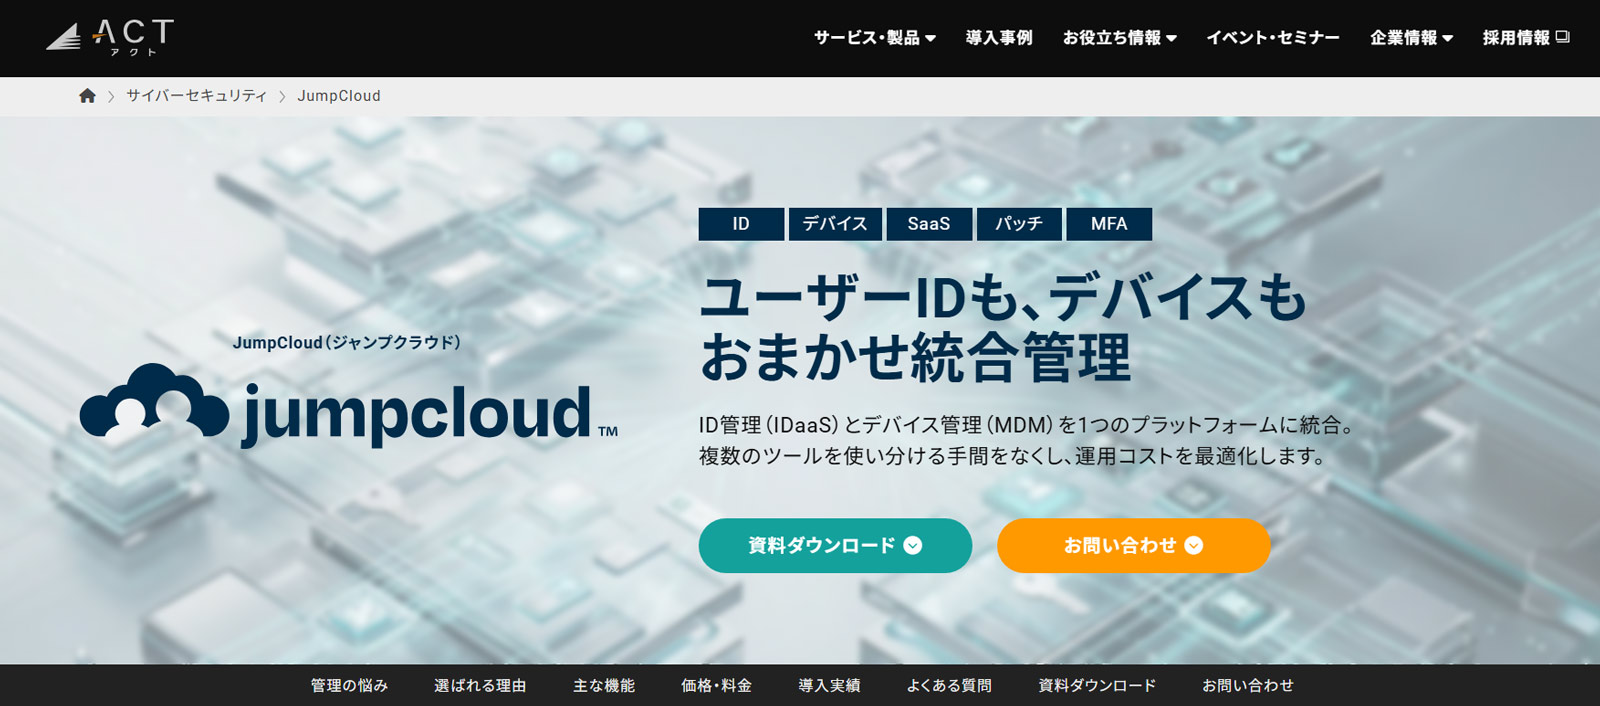Viewport: 1600px width, 706px height.
Task: Jump to 価格・料金 section
Action: [x=716, y=686]
